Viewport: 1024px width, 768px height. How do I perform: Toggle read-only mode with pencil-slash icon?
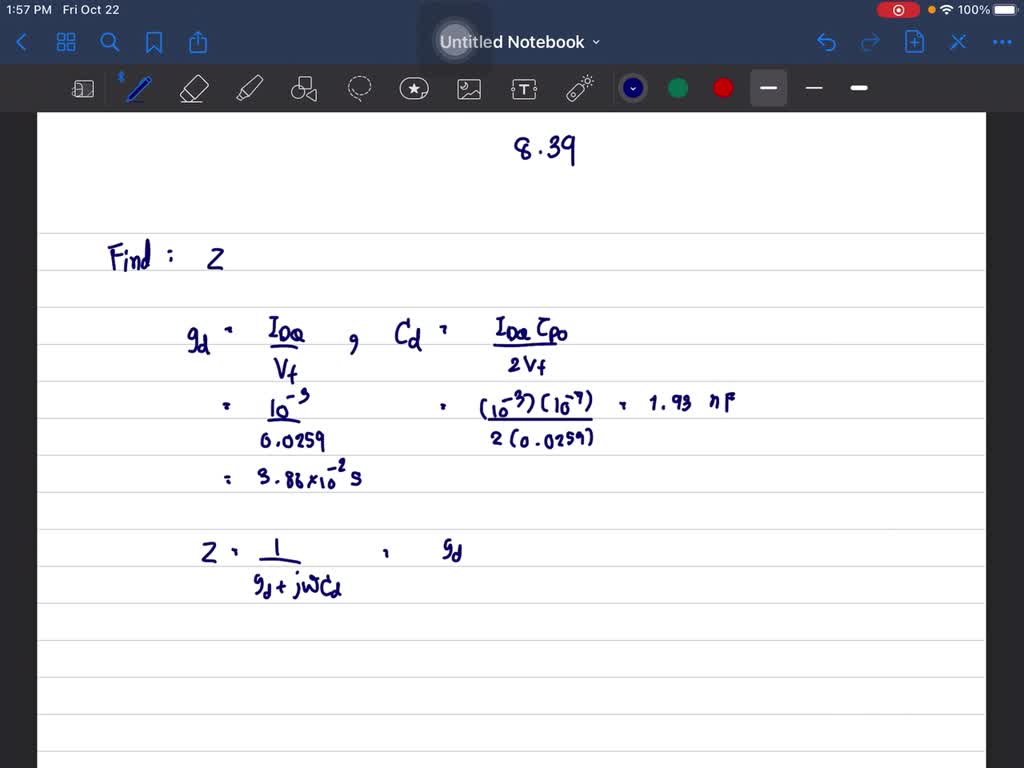tap(958, 42)
